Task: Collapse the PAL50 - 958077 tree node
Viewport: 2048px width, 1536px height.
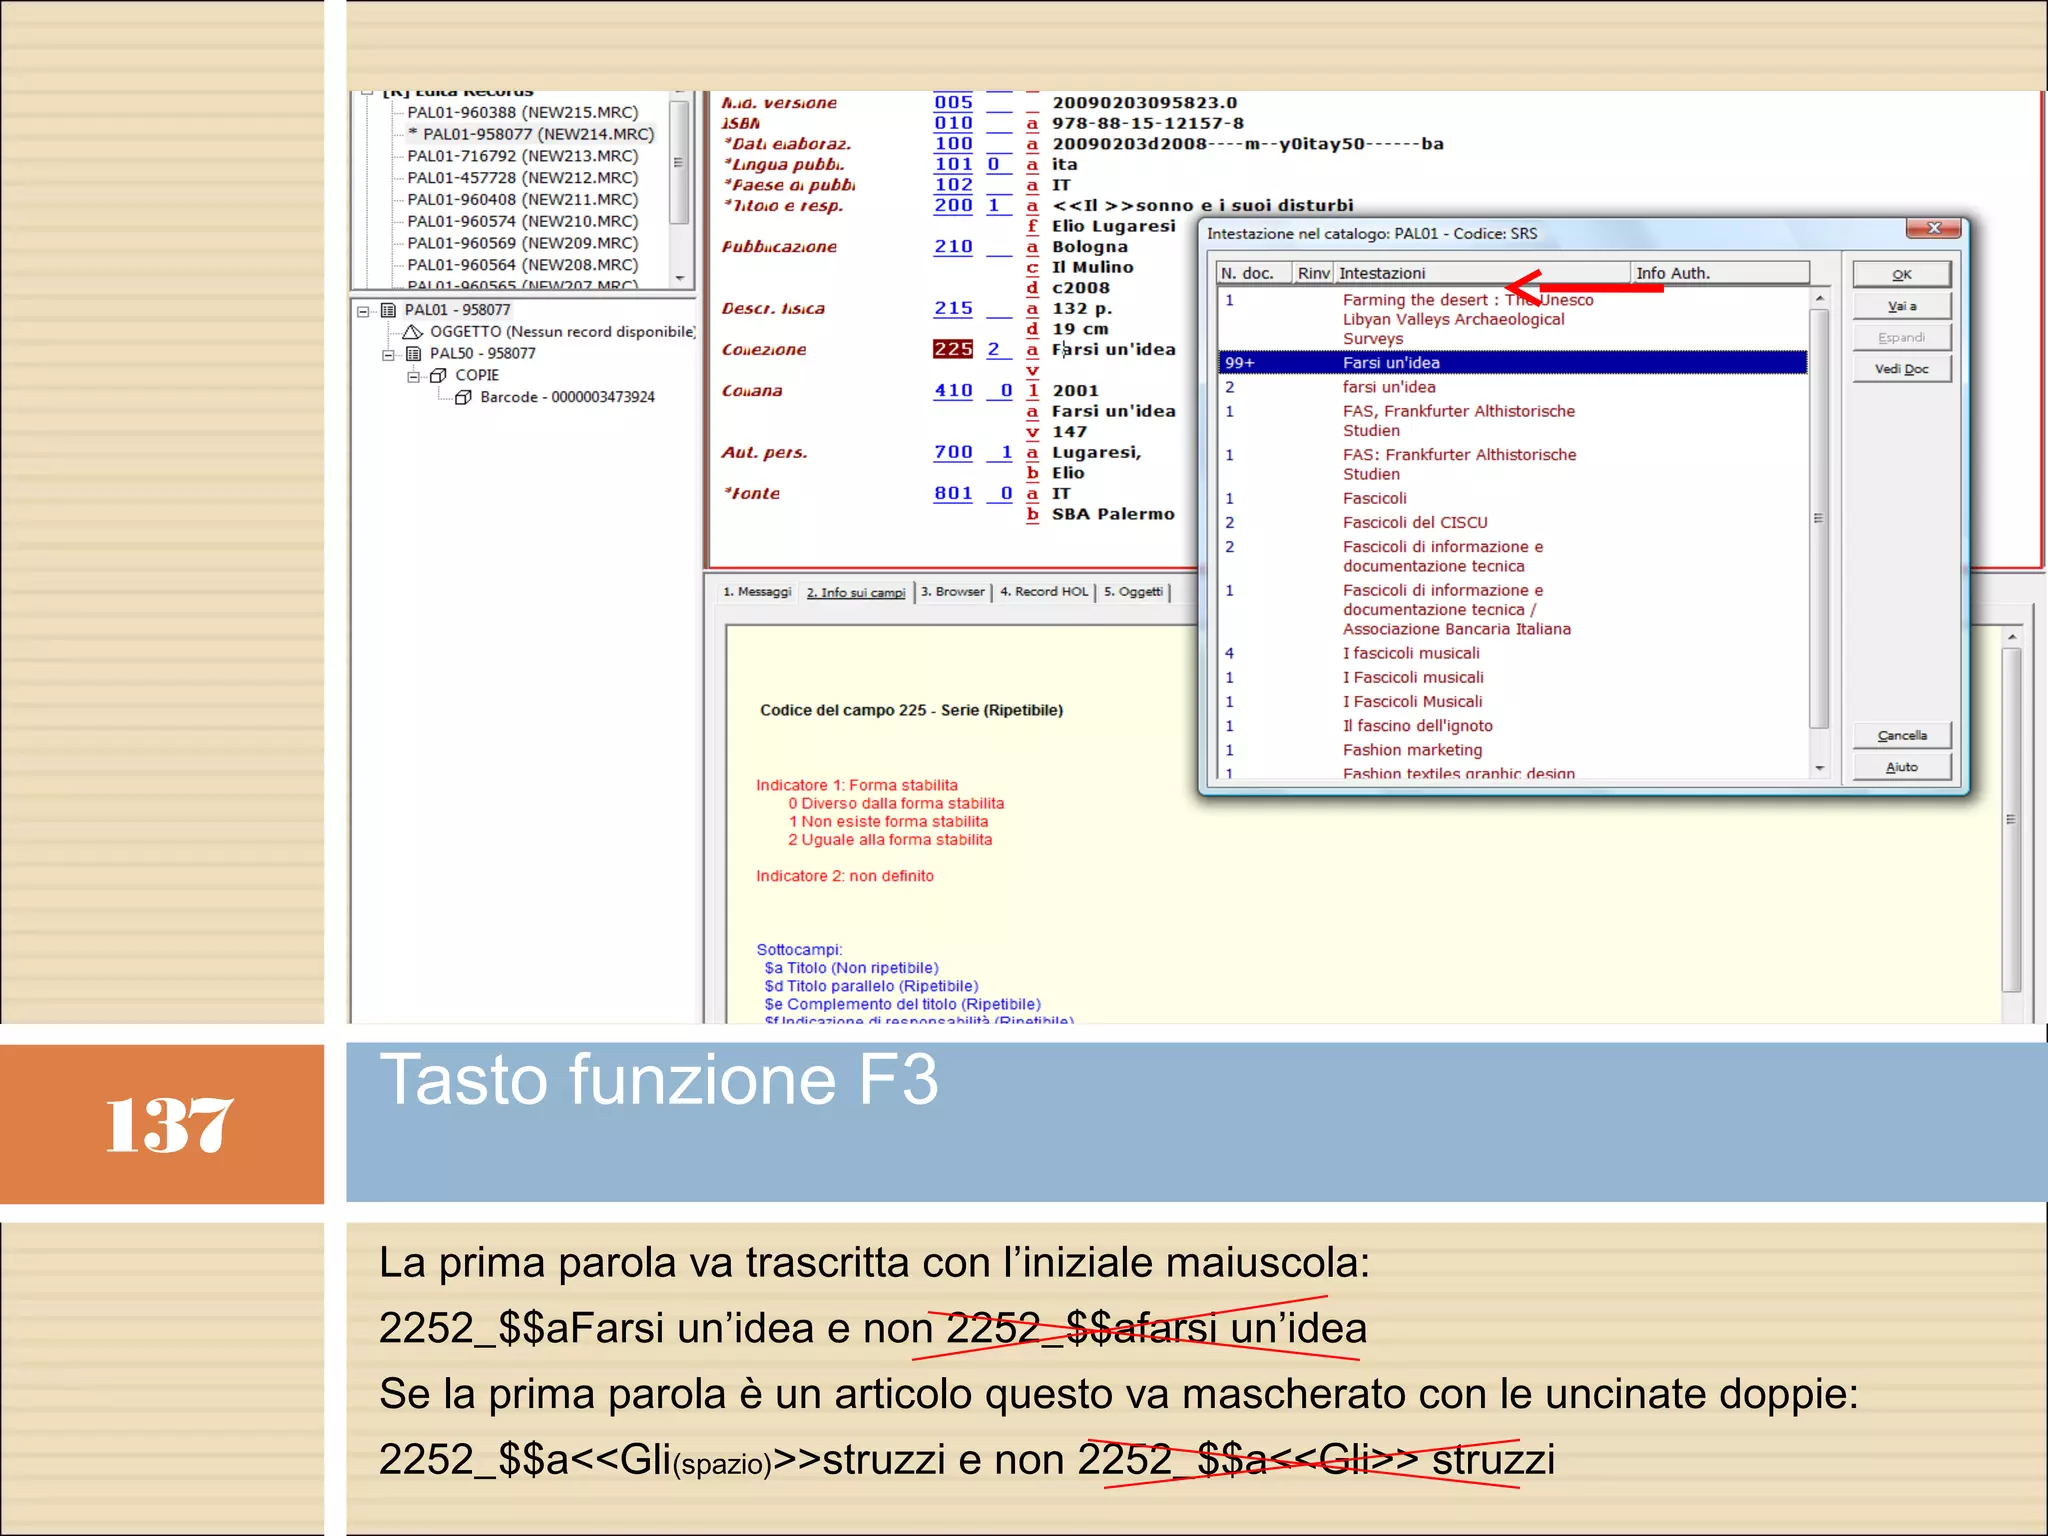Action: click(x=388, y=354)
